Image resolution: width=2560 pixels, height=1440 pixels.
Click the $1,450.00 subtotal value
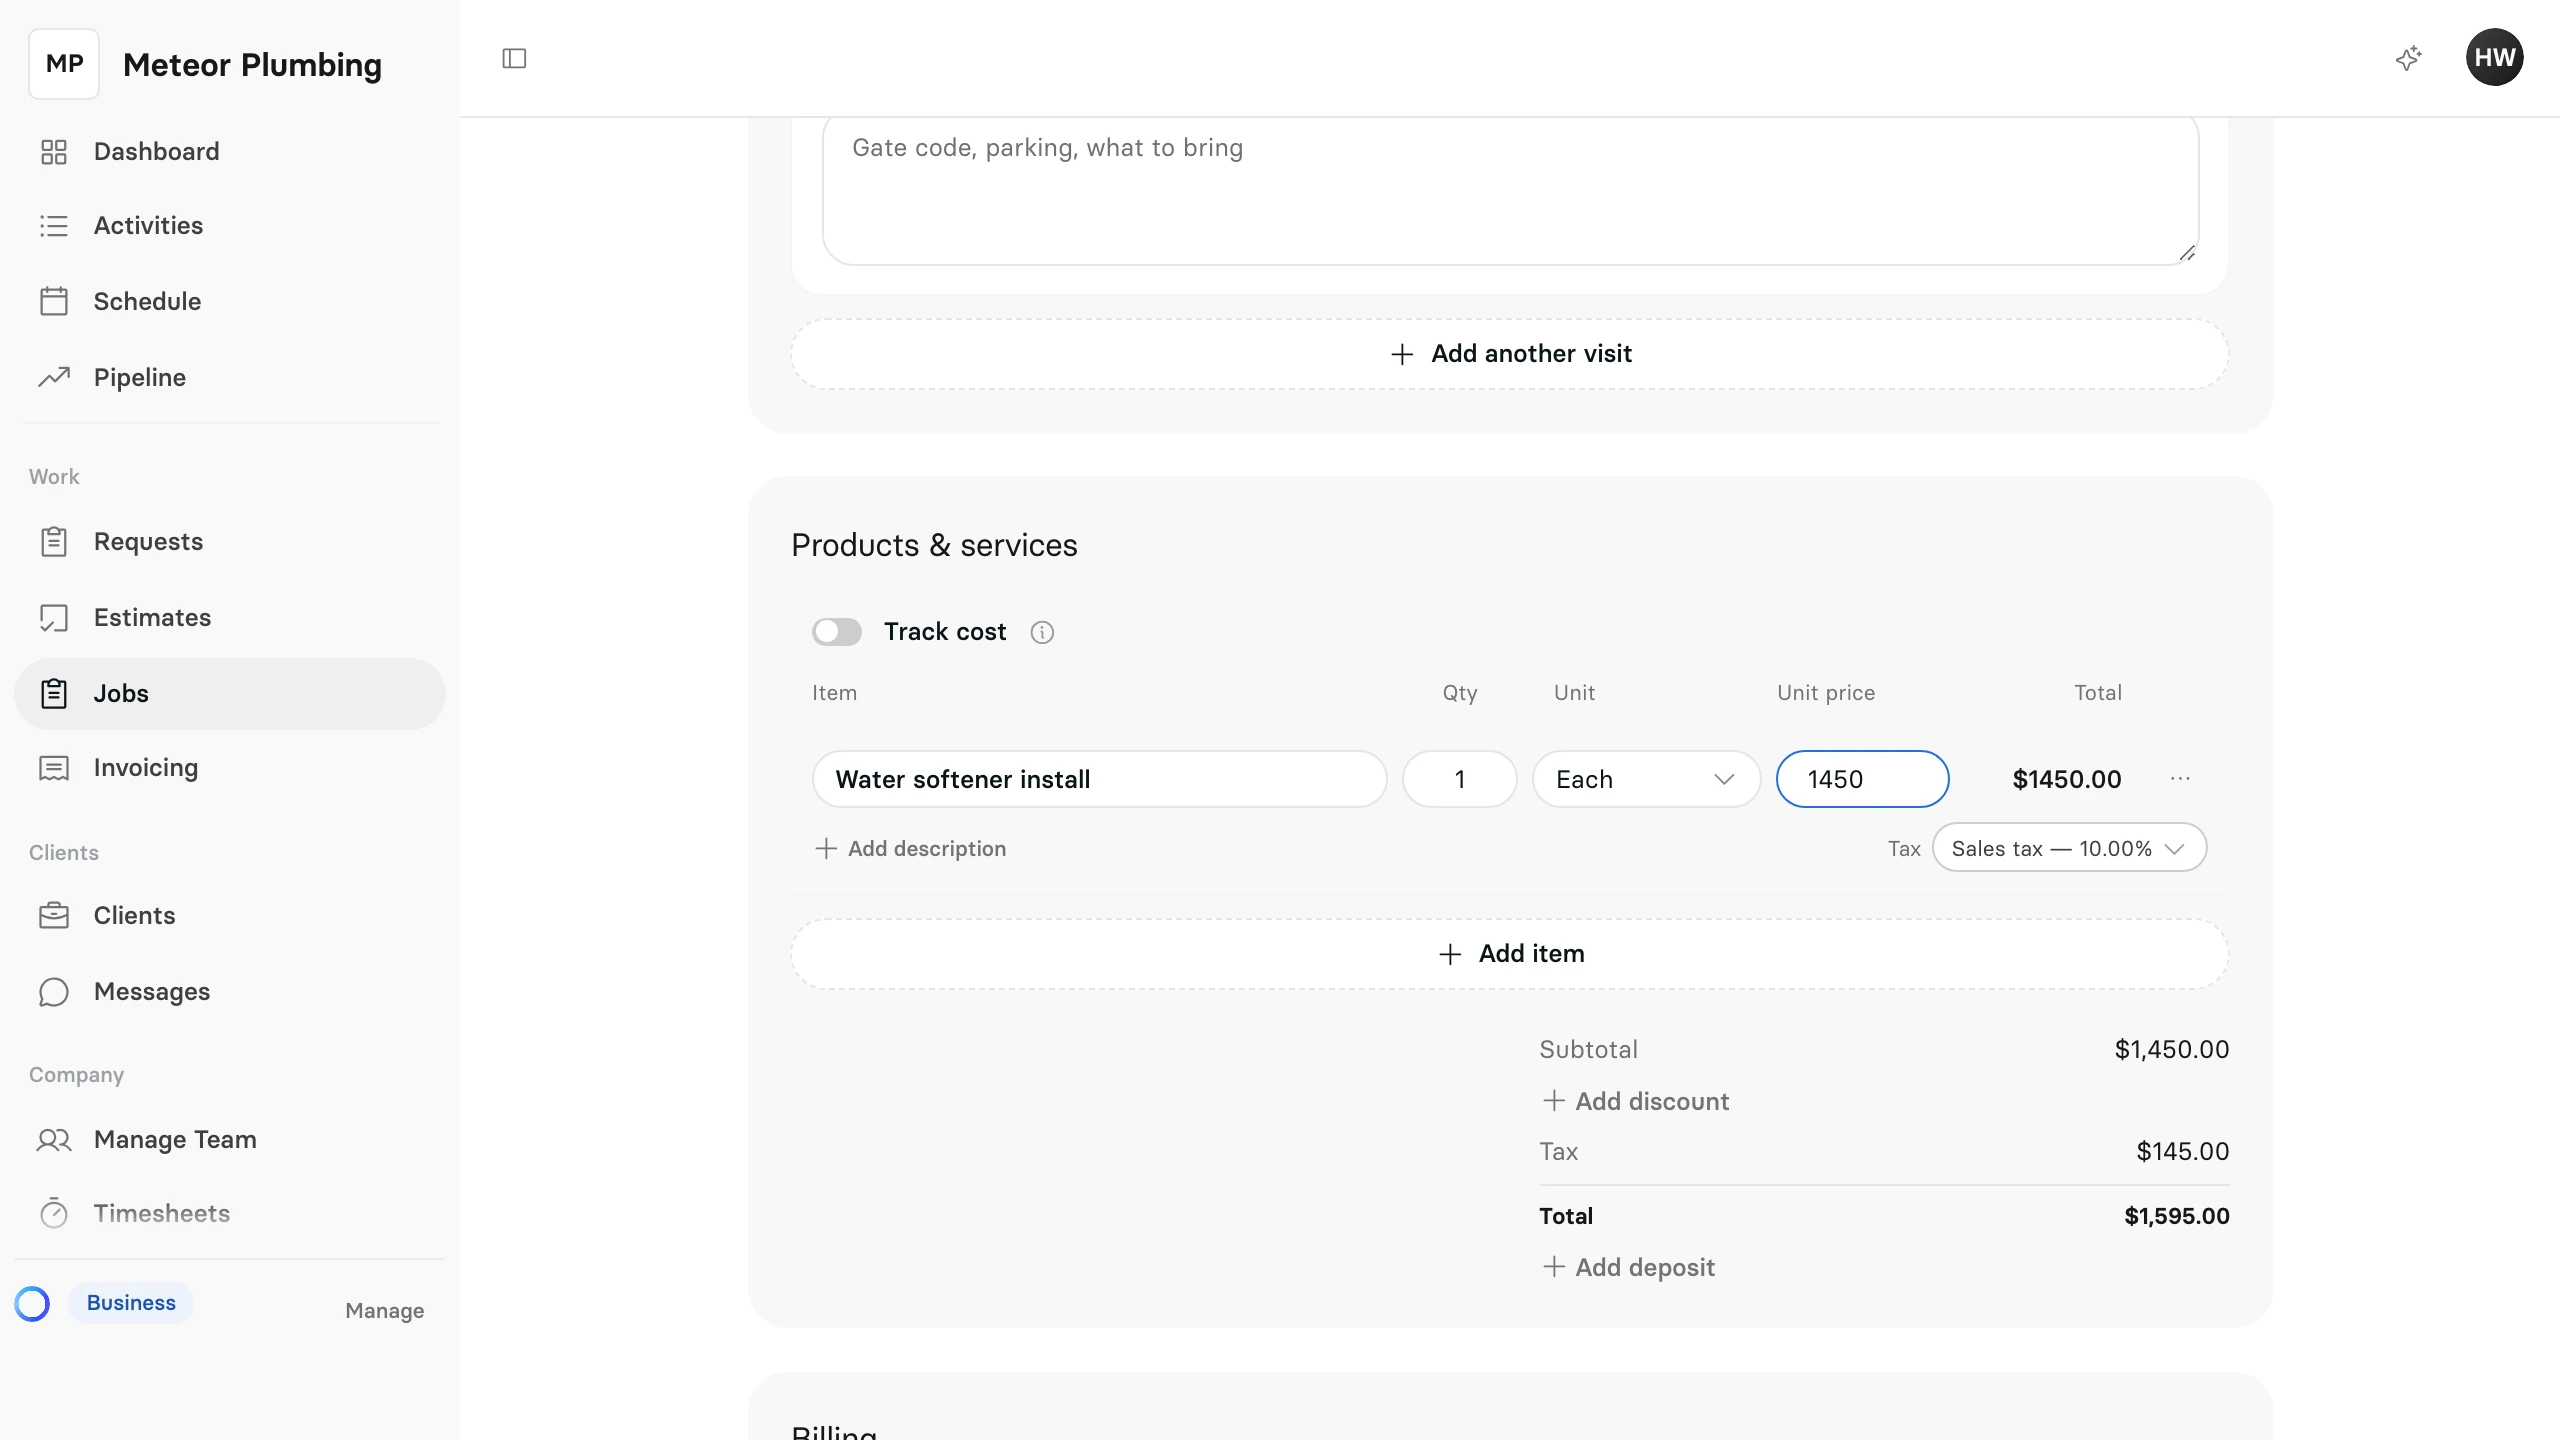tap(2171, 1049)
